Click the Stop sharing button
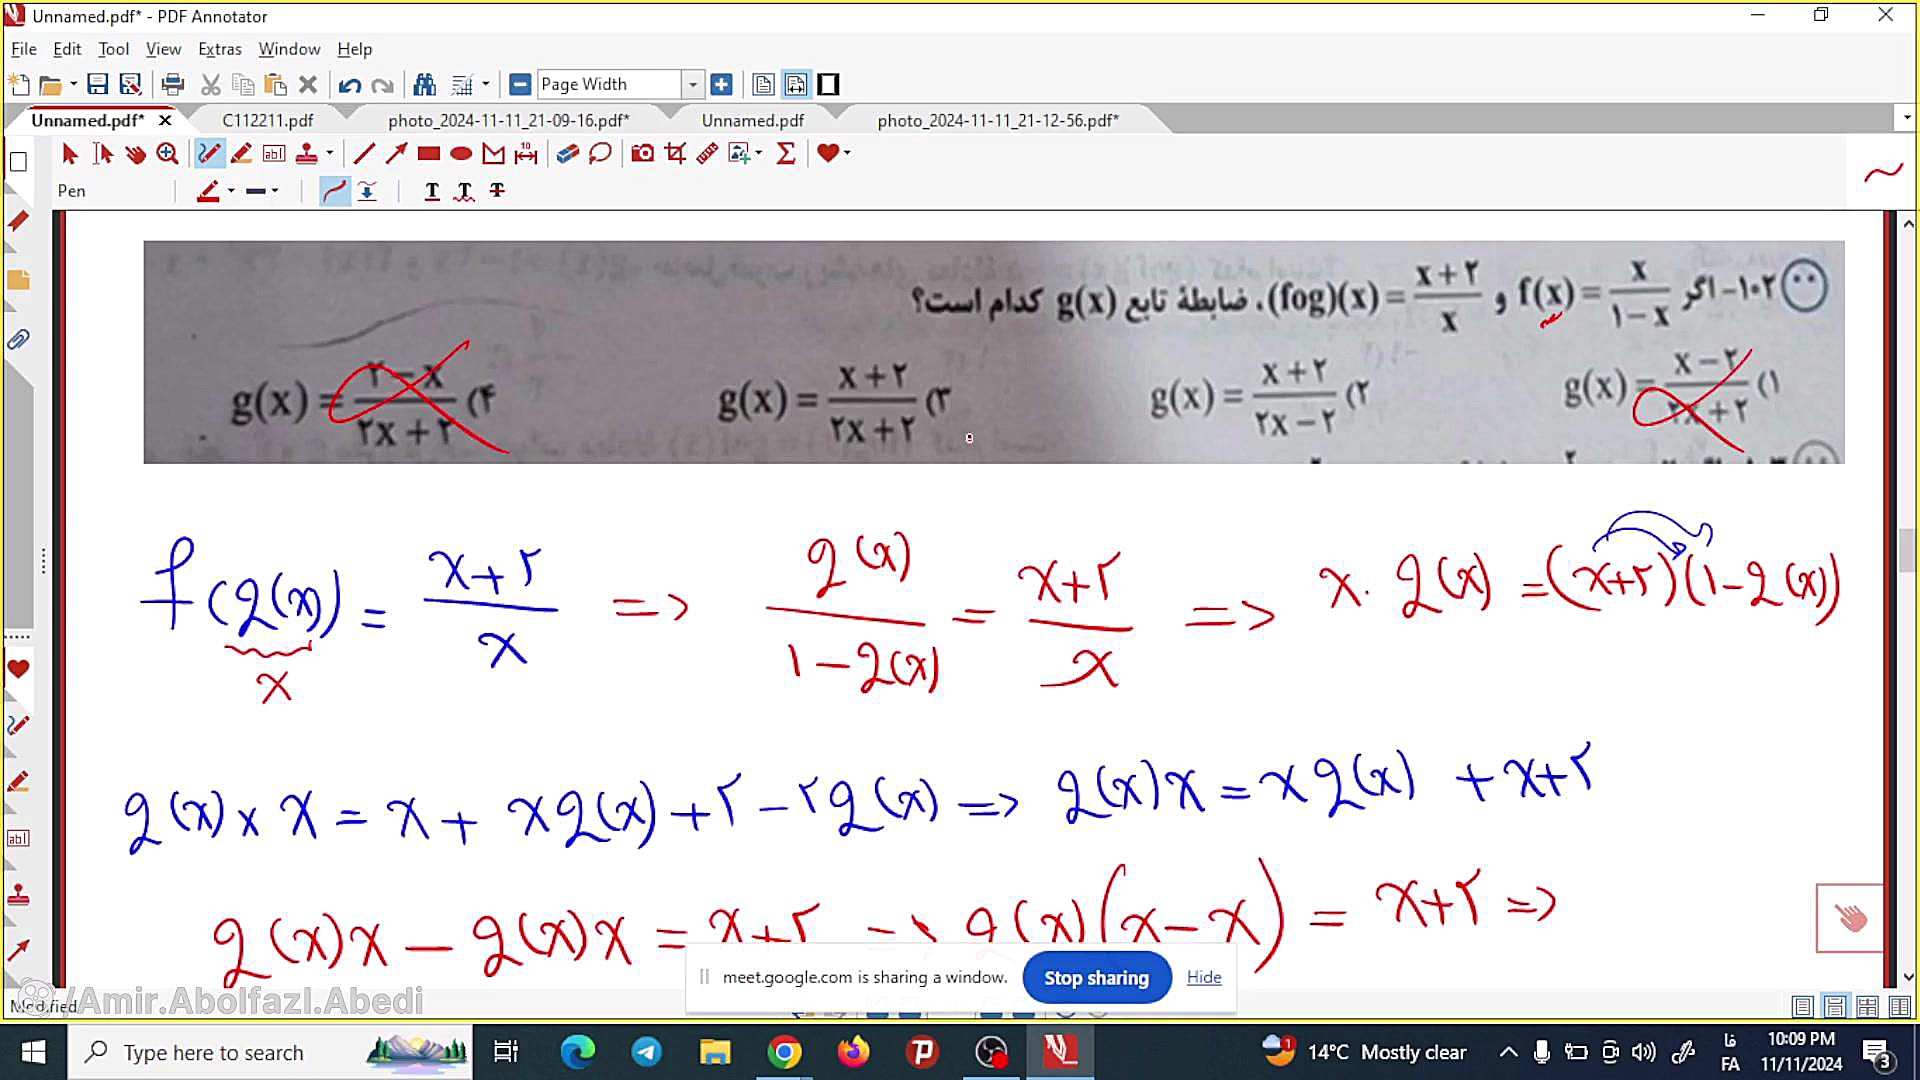This screenshot has height=1080, width=1920. pos(1096,978)
